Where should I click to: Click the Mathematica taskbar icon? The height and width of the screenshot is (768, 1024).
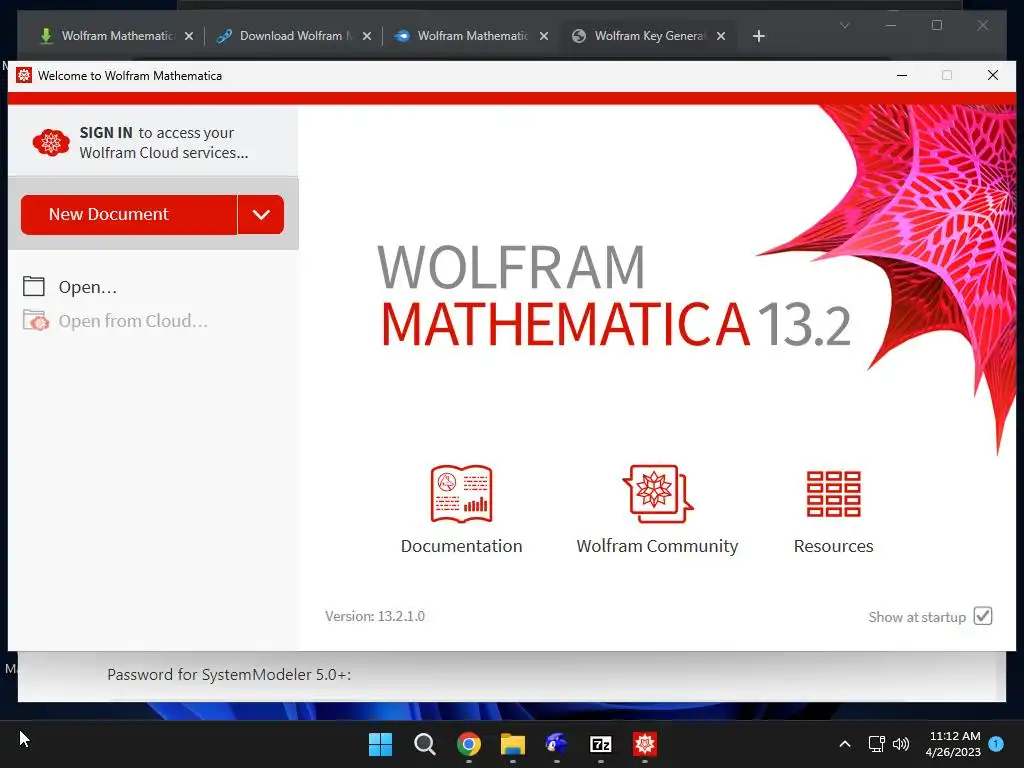pos(645,744)
